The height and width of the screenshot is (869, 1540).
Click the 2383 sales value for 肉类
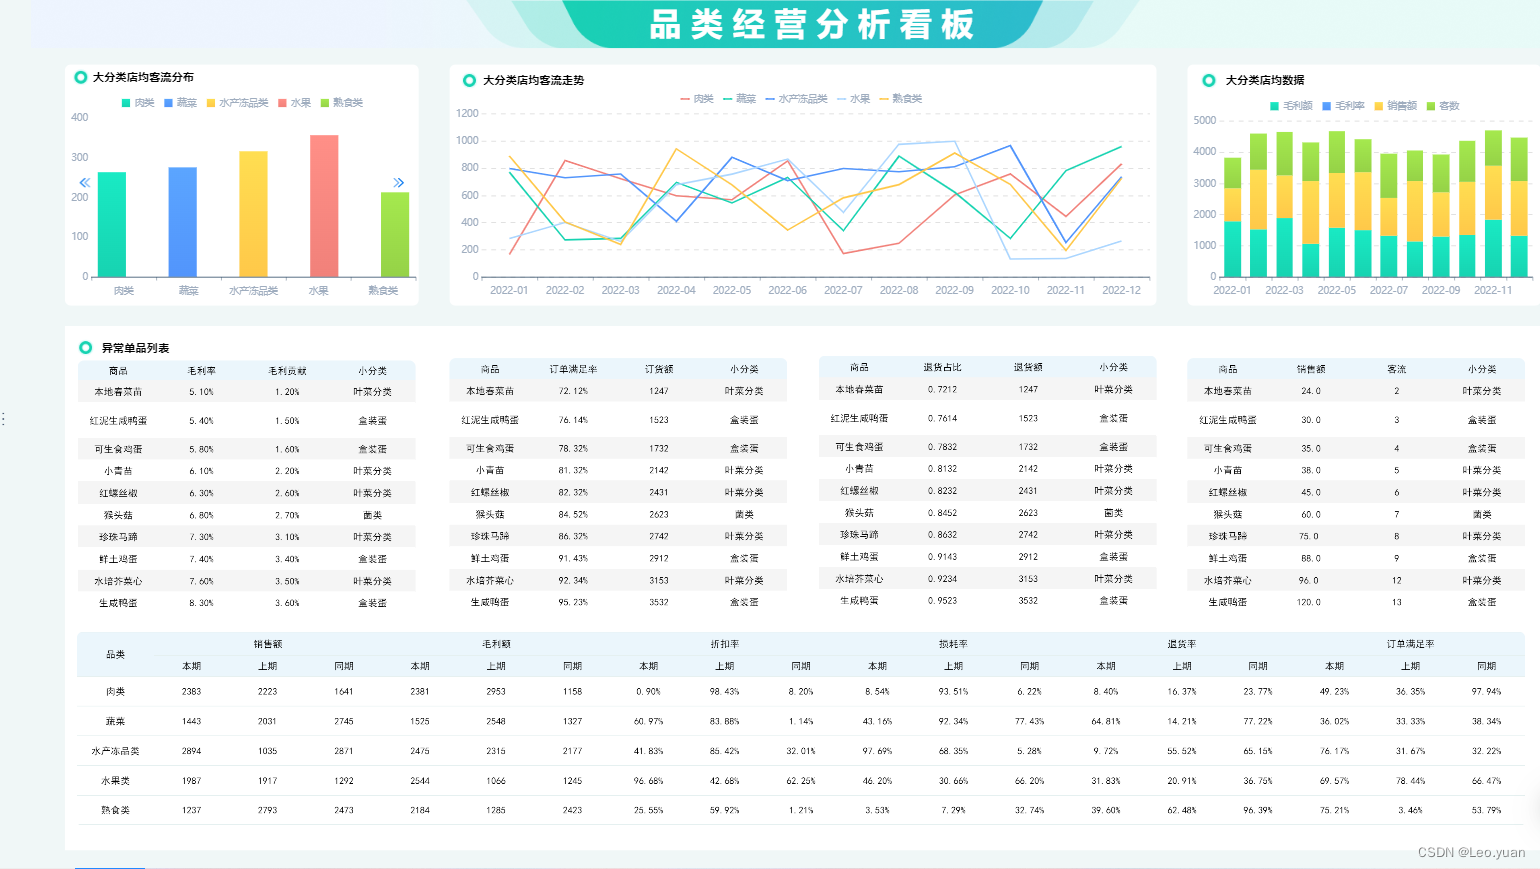191,691
